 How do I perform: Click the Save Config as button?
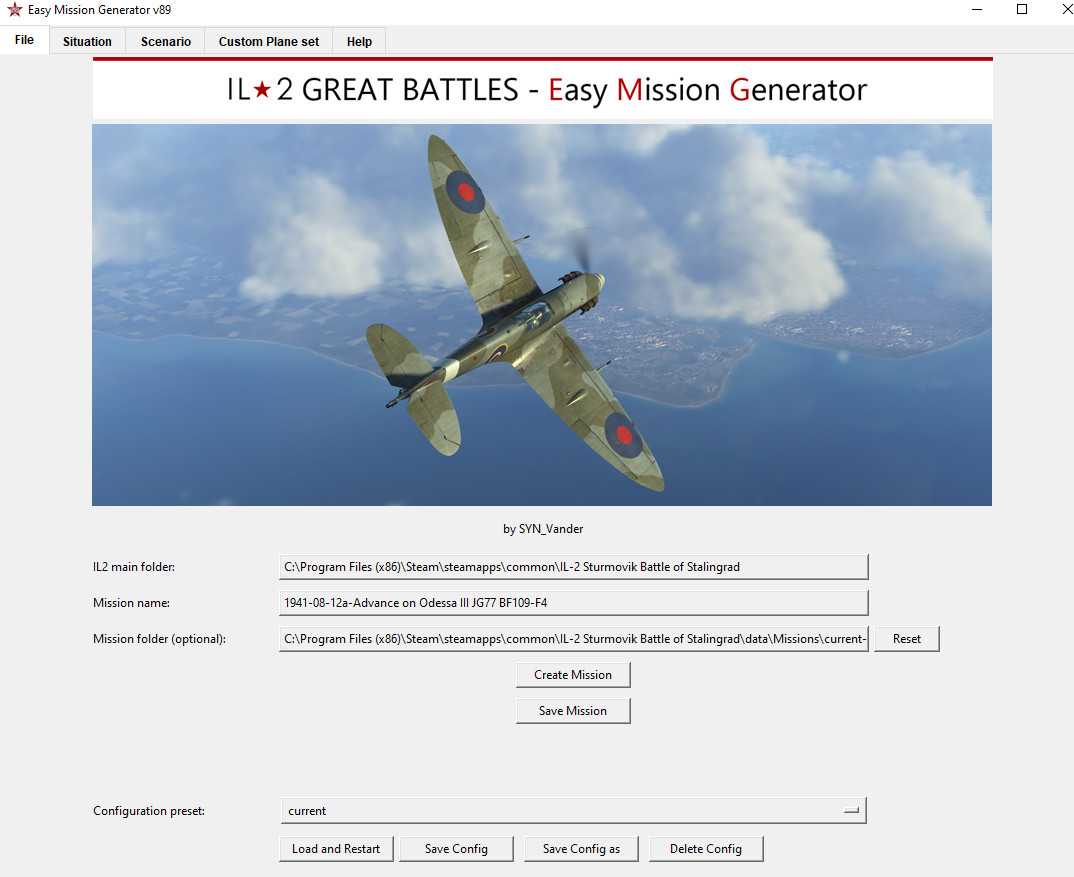tap(581, 849)
